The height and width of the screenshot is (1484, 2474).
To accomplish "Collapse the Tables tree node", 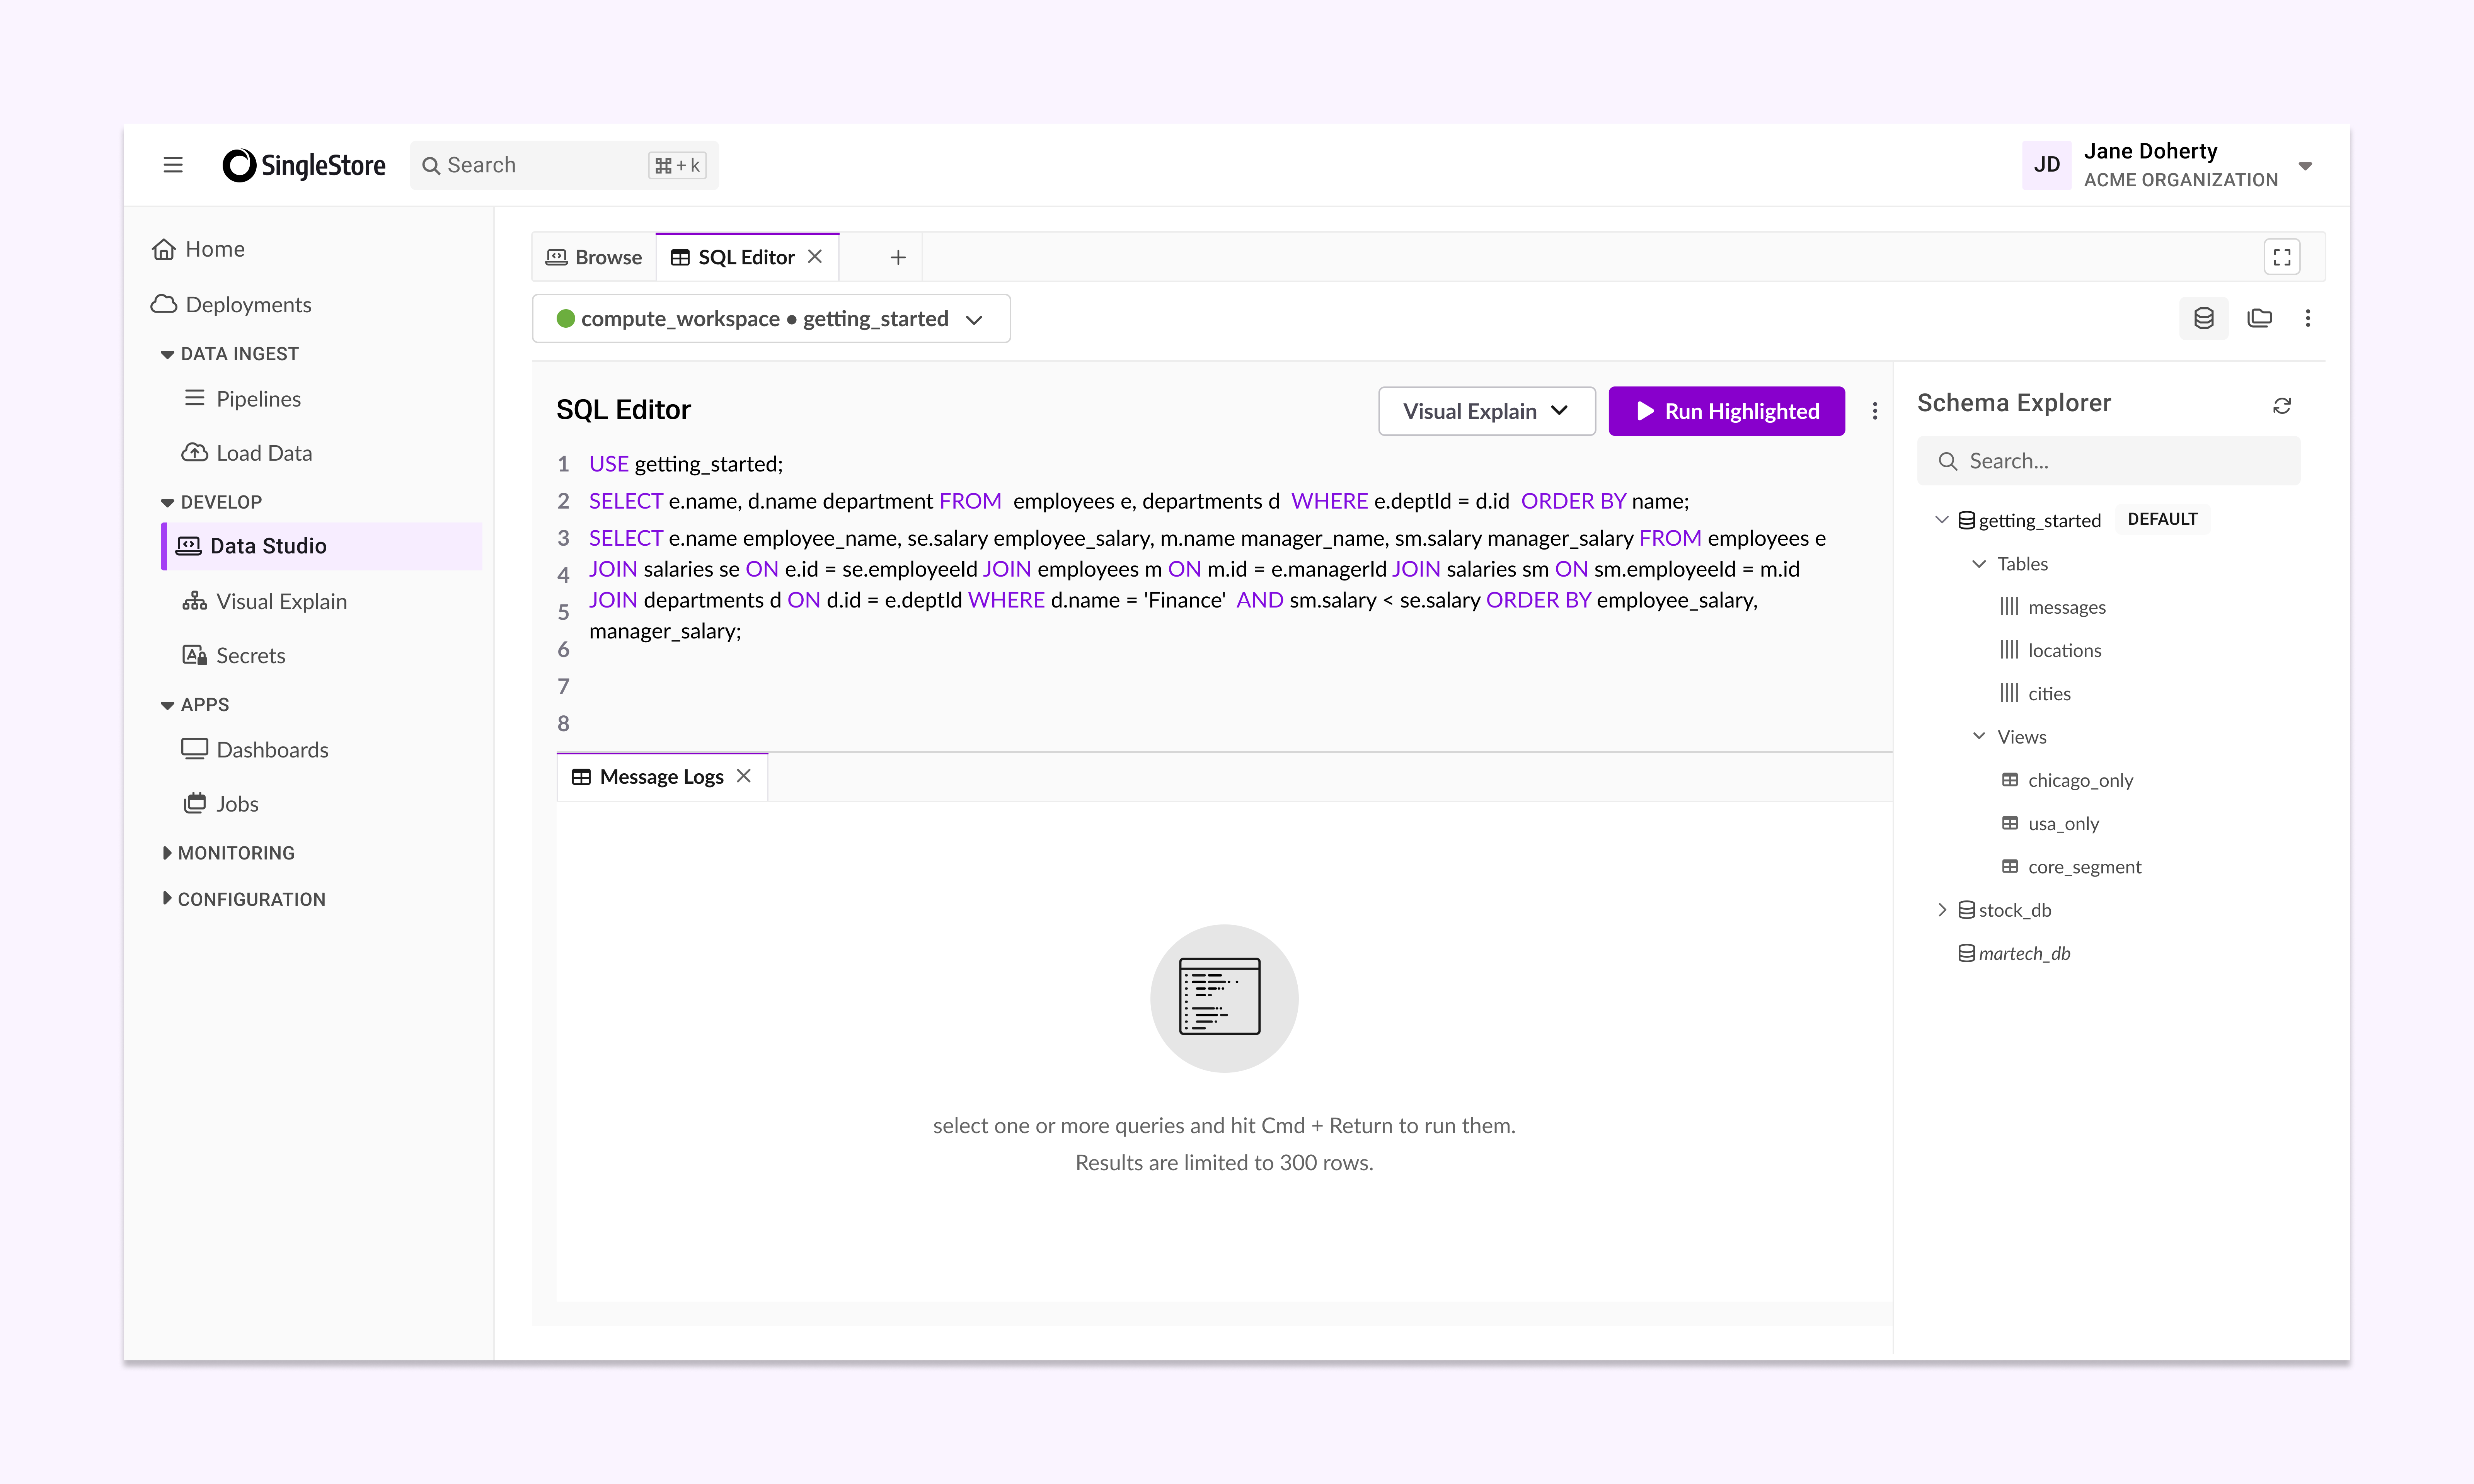I will tap(1978, 564).
